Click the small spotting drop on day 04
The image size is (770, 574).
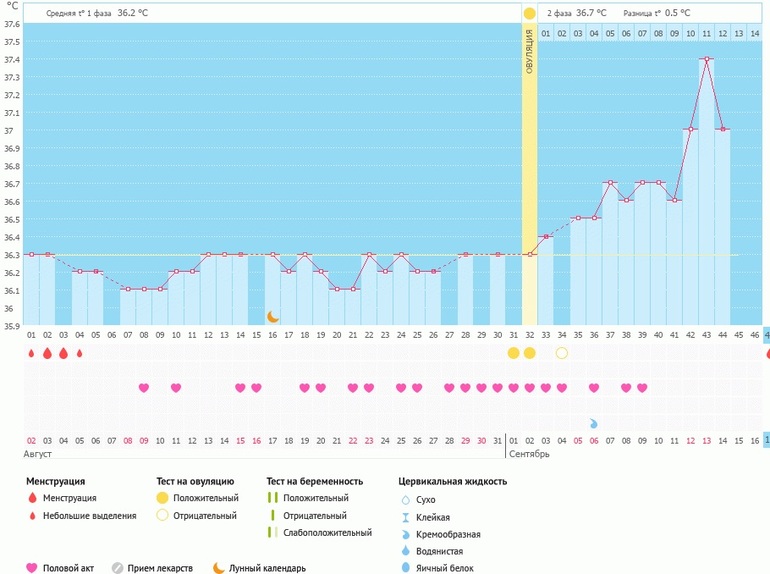80,353
